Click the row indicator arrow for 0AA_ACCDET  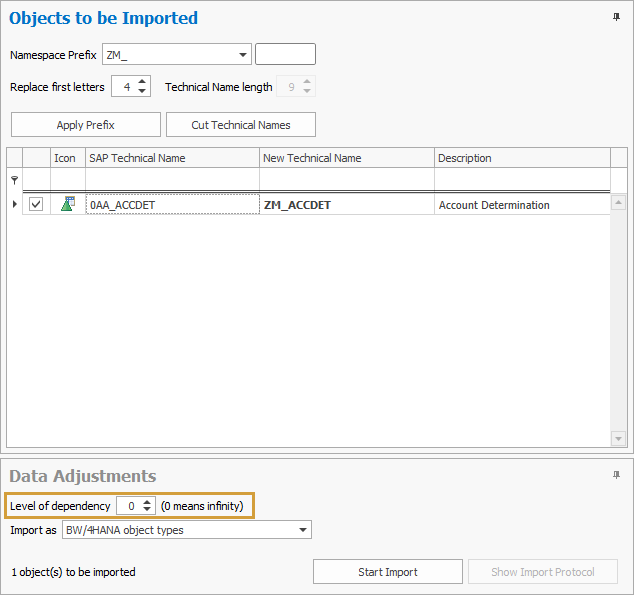click(14, 204)
